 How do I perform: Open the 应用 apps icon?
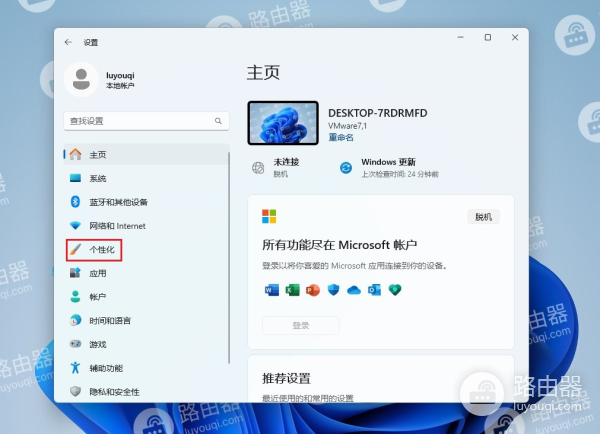pos(75,273)
